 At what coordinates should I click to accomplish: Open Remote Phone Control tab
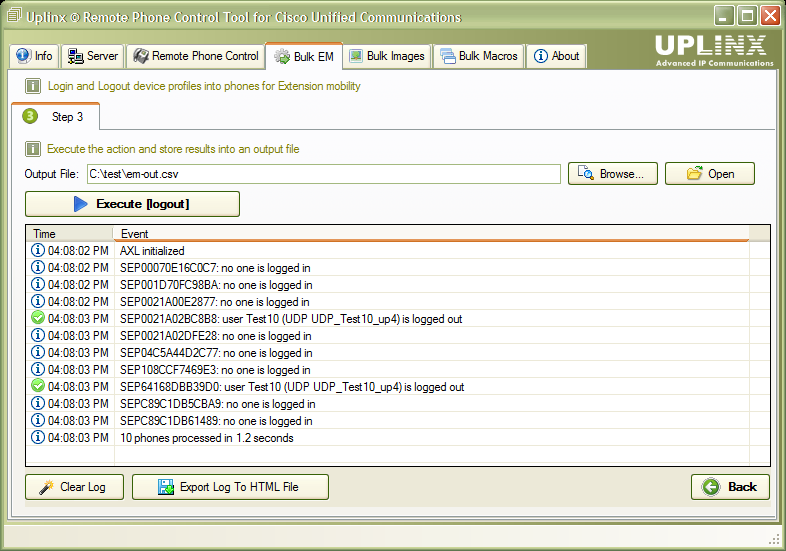tap(195, 56)
